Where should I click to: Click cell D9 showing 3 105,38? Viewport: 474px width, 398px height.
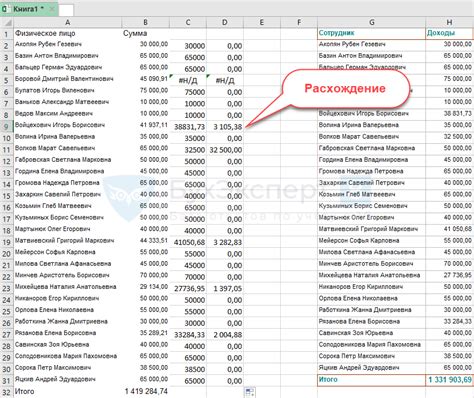point(225,127)
